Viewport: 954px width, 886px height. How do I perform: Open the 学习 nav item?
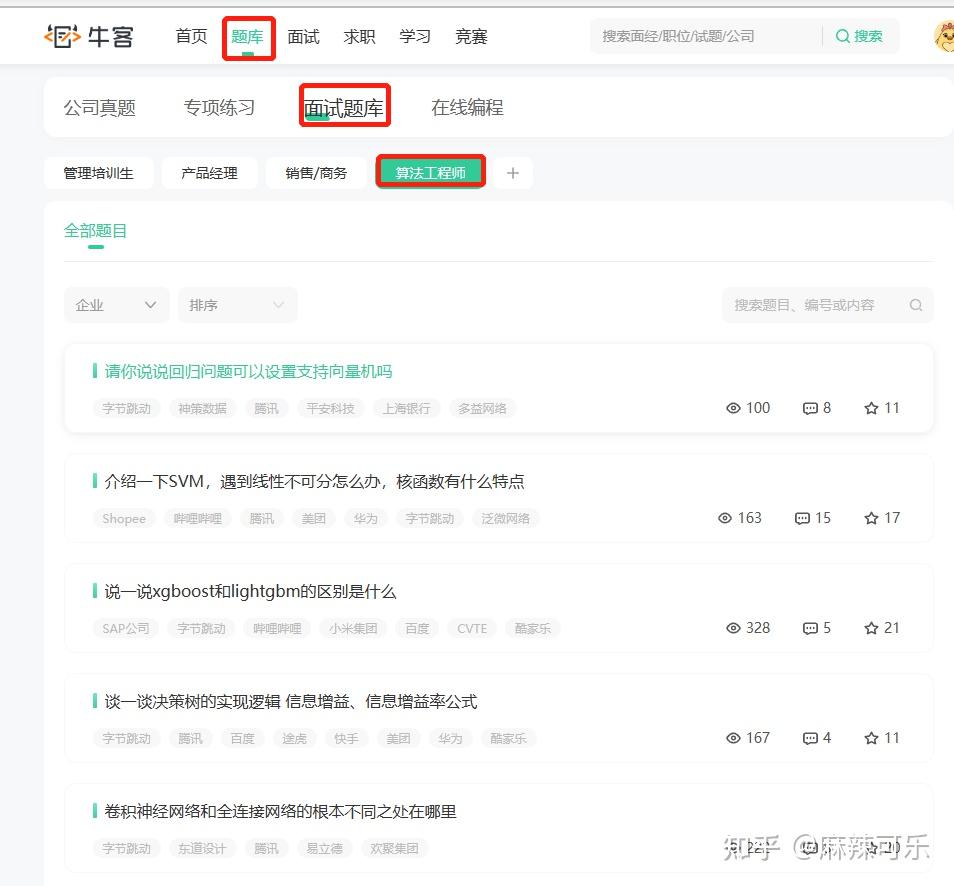point(415,37)
